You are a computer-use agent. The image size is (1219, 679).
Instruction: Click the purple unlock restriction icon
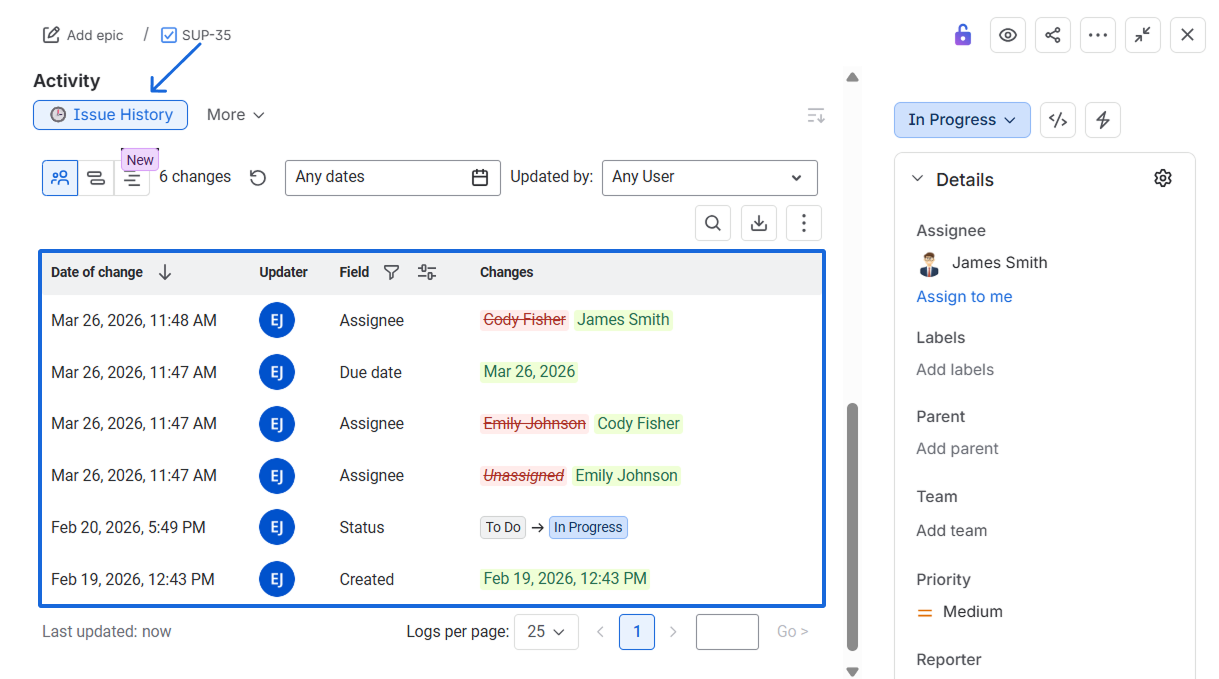(963, 35)
